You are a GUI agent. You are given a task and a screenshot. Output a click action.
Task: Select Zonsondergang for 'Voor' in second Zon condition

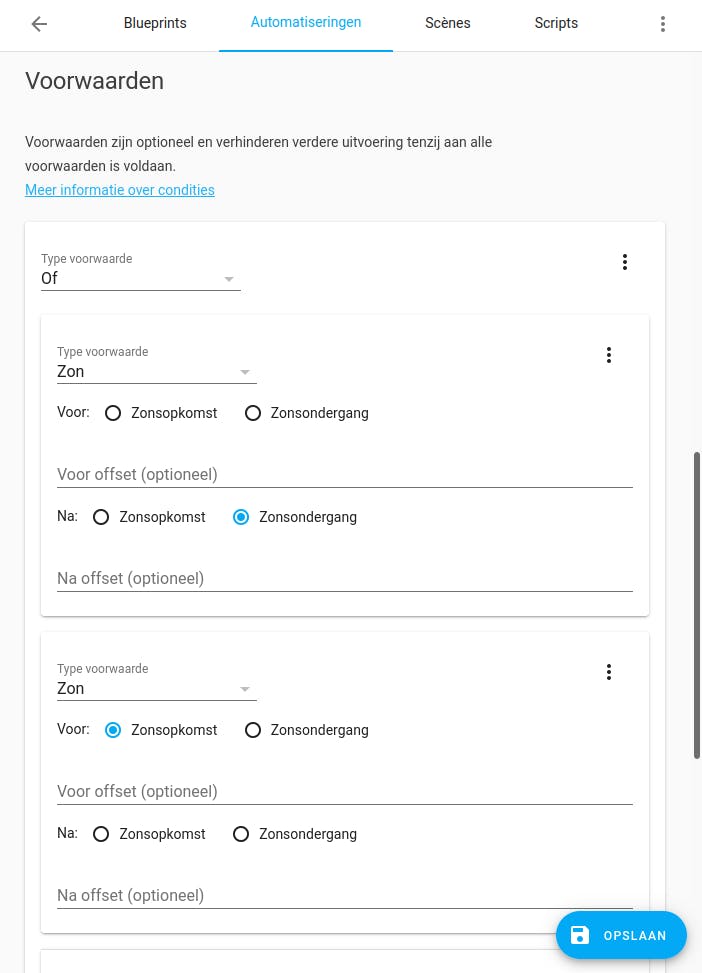[253, 730]
